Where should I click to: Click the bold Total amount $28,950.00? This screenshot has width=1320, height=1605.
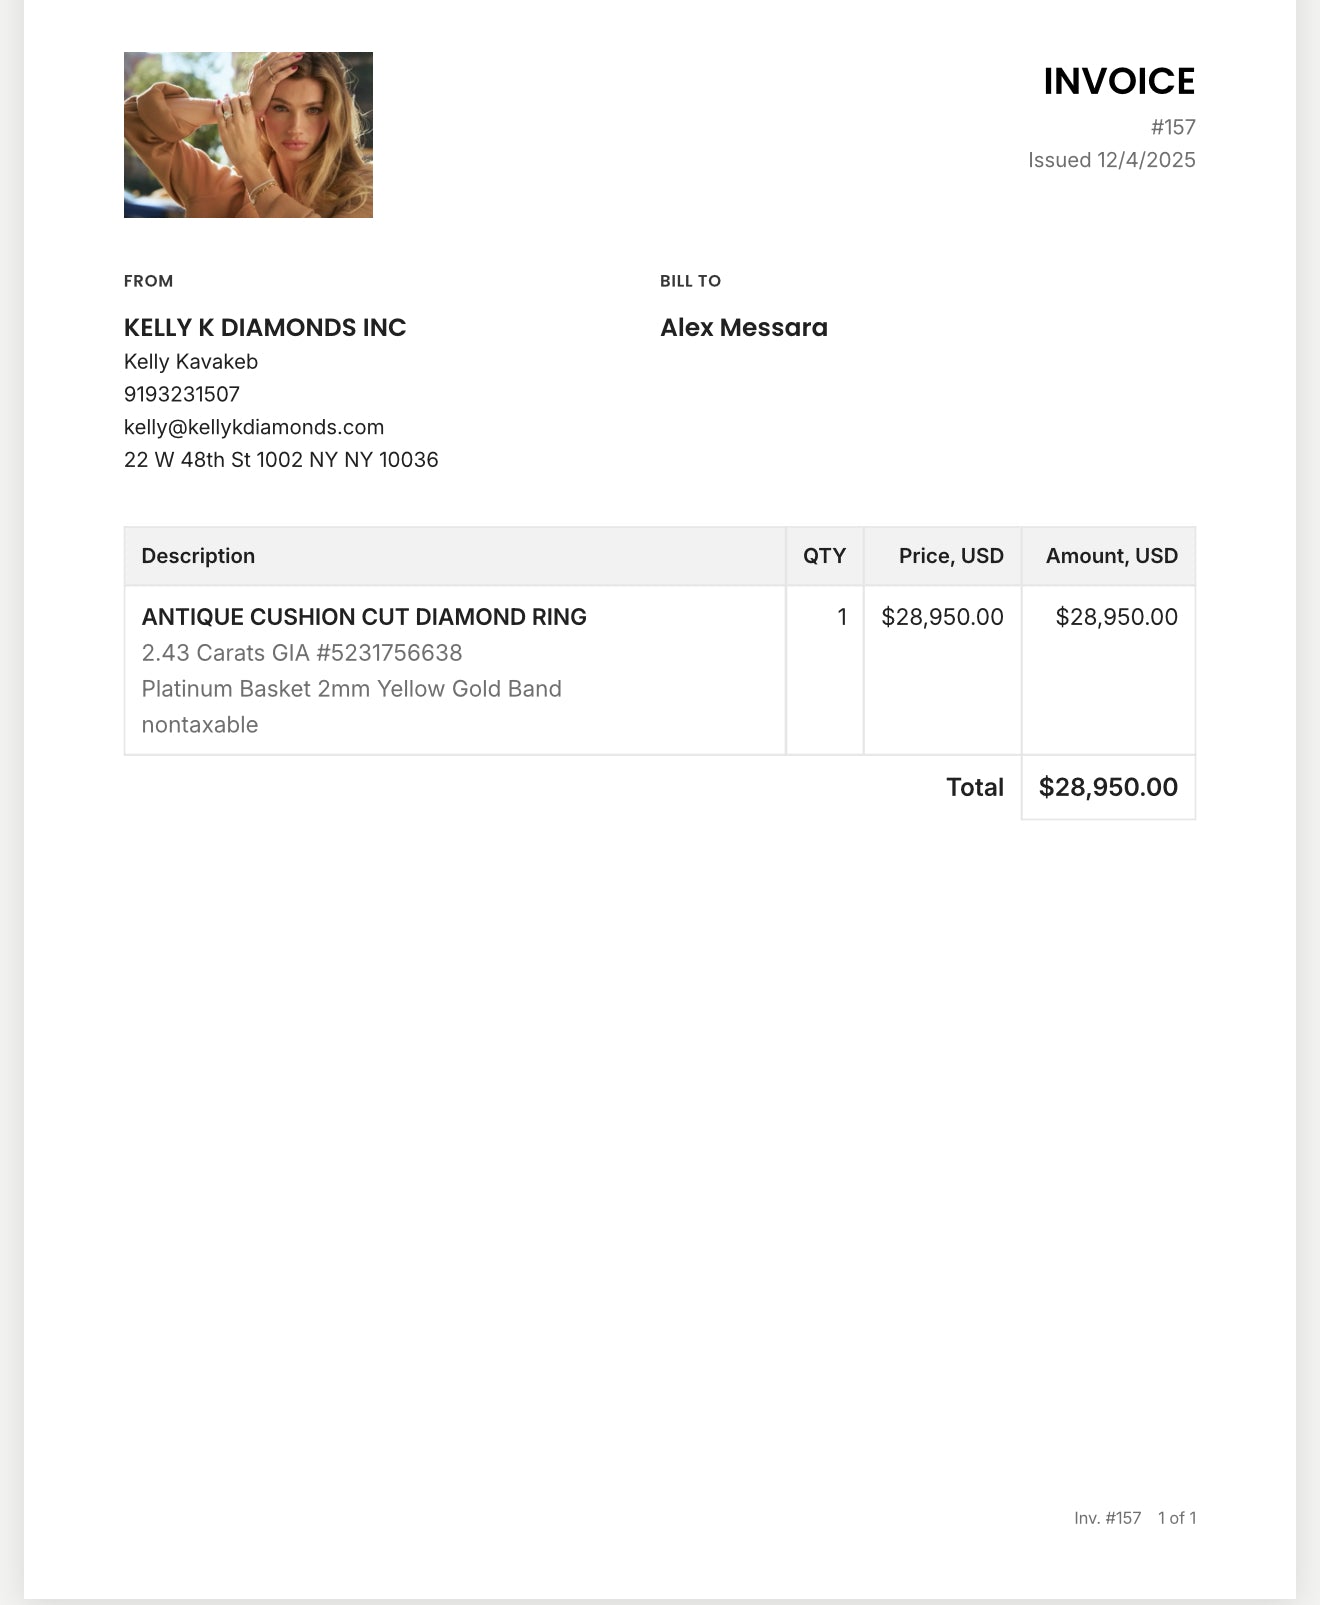pyautogui.click(x=1108, y=787)
